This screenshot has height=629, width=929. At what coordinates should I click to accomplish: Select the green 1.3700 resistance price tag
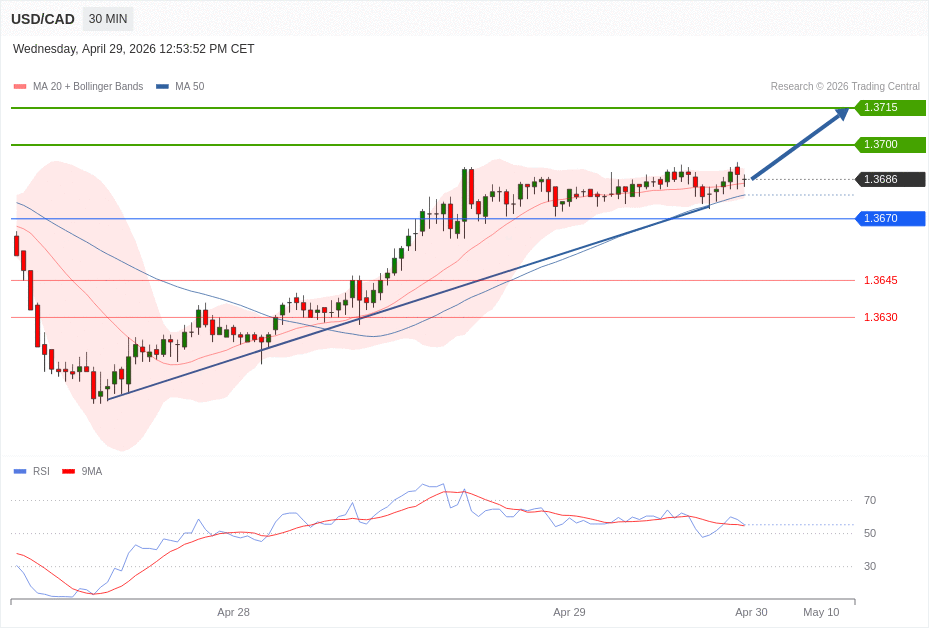[x=889, y=145]
